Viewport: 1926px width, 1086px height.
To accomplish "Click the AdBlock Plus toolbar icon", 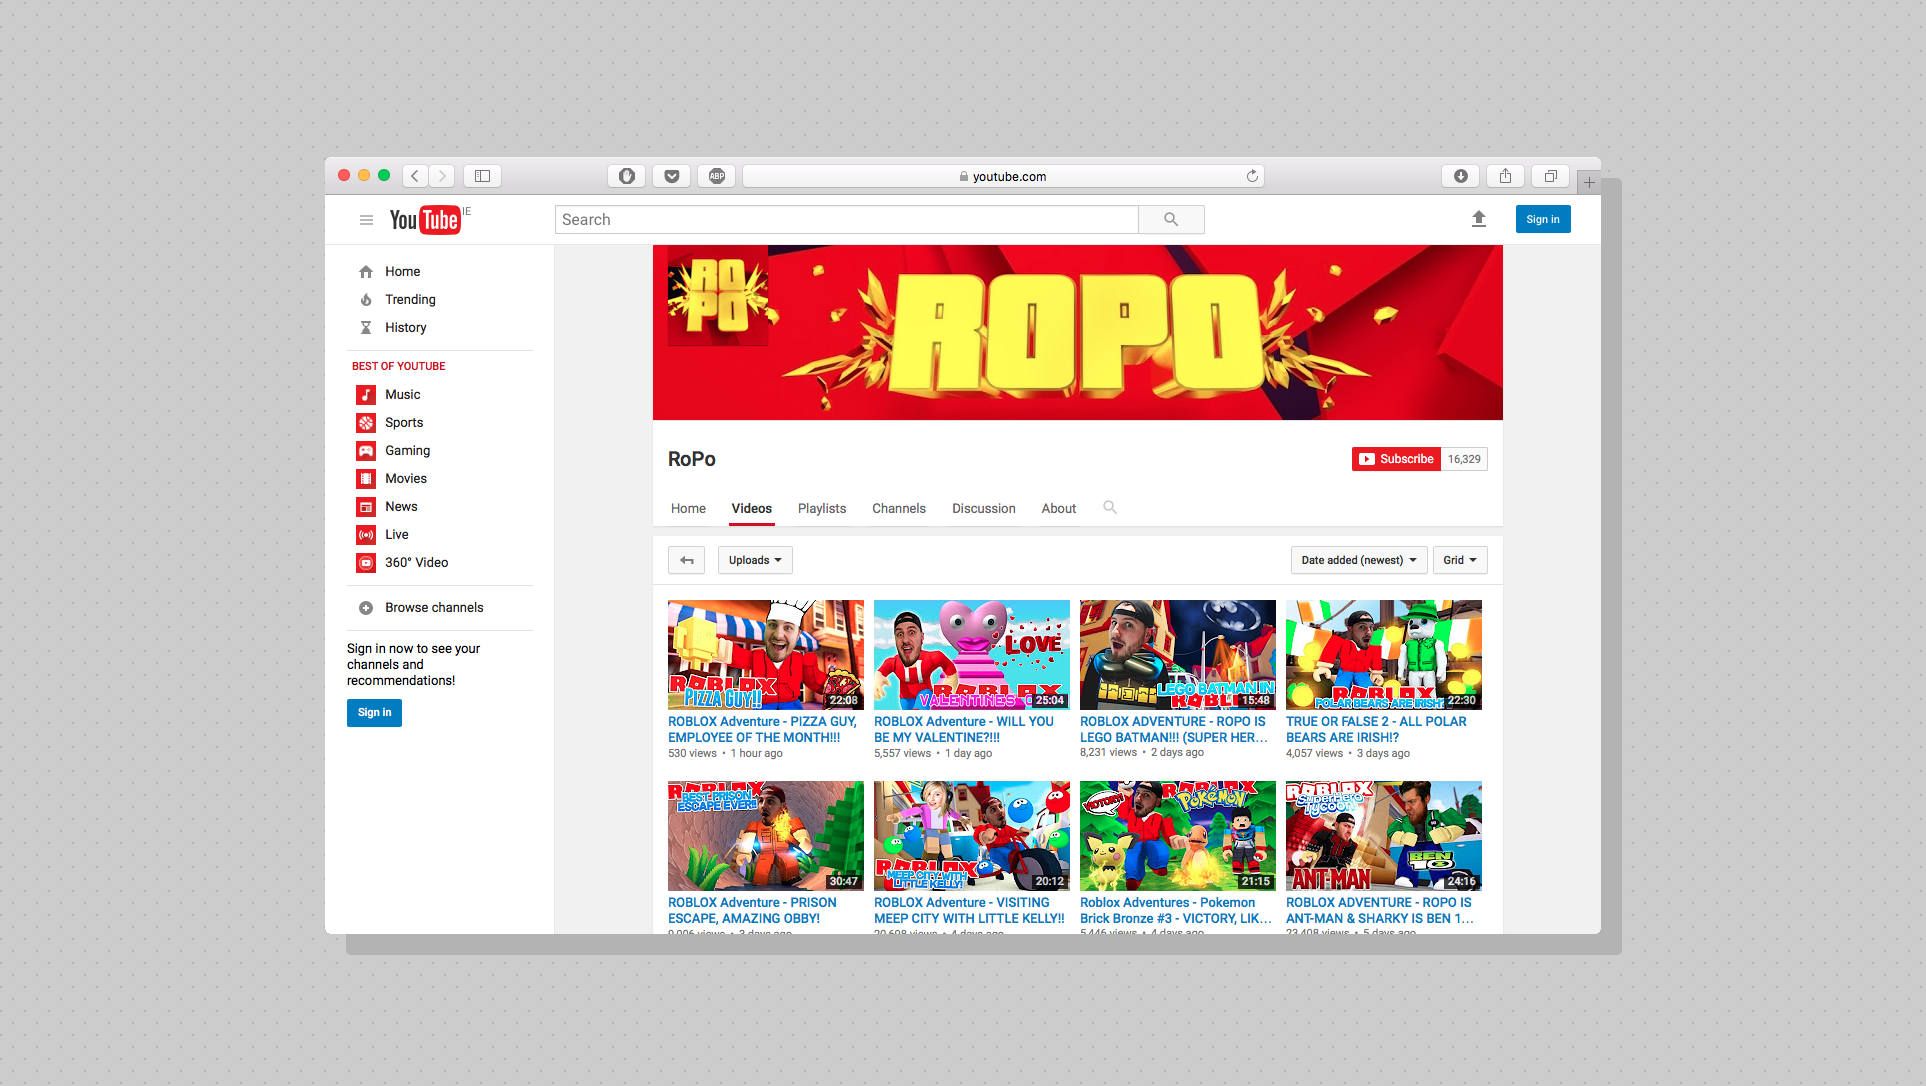I will coord(717,176).
